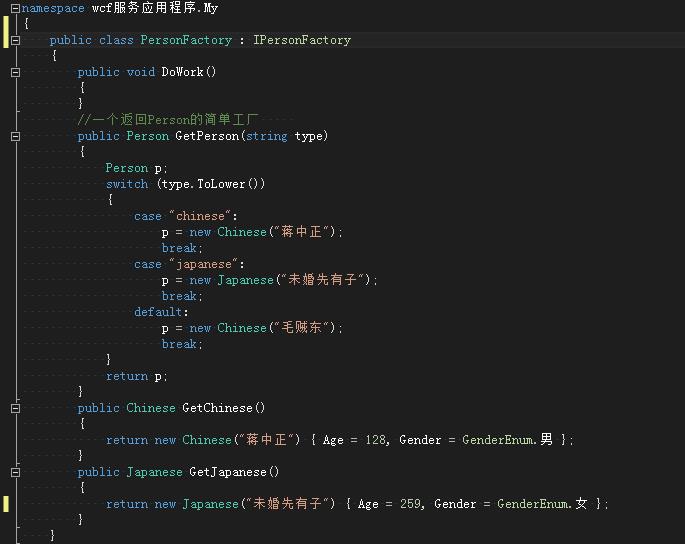
Task: Click the default: label
Action: [161, 312]
